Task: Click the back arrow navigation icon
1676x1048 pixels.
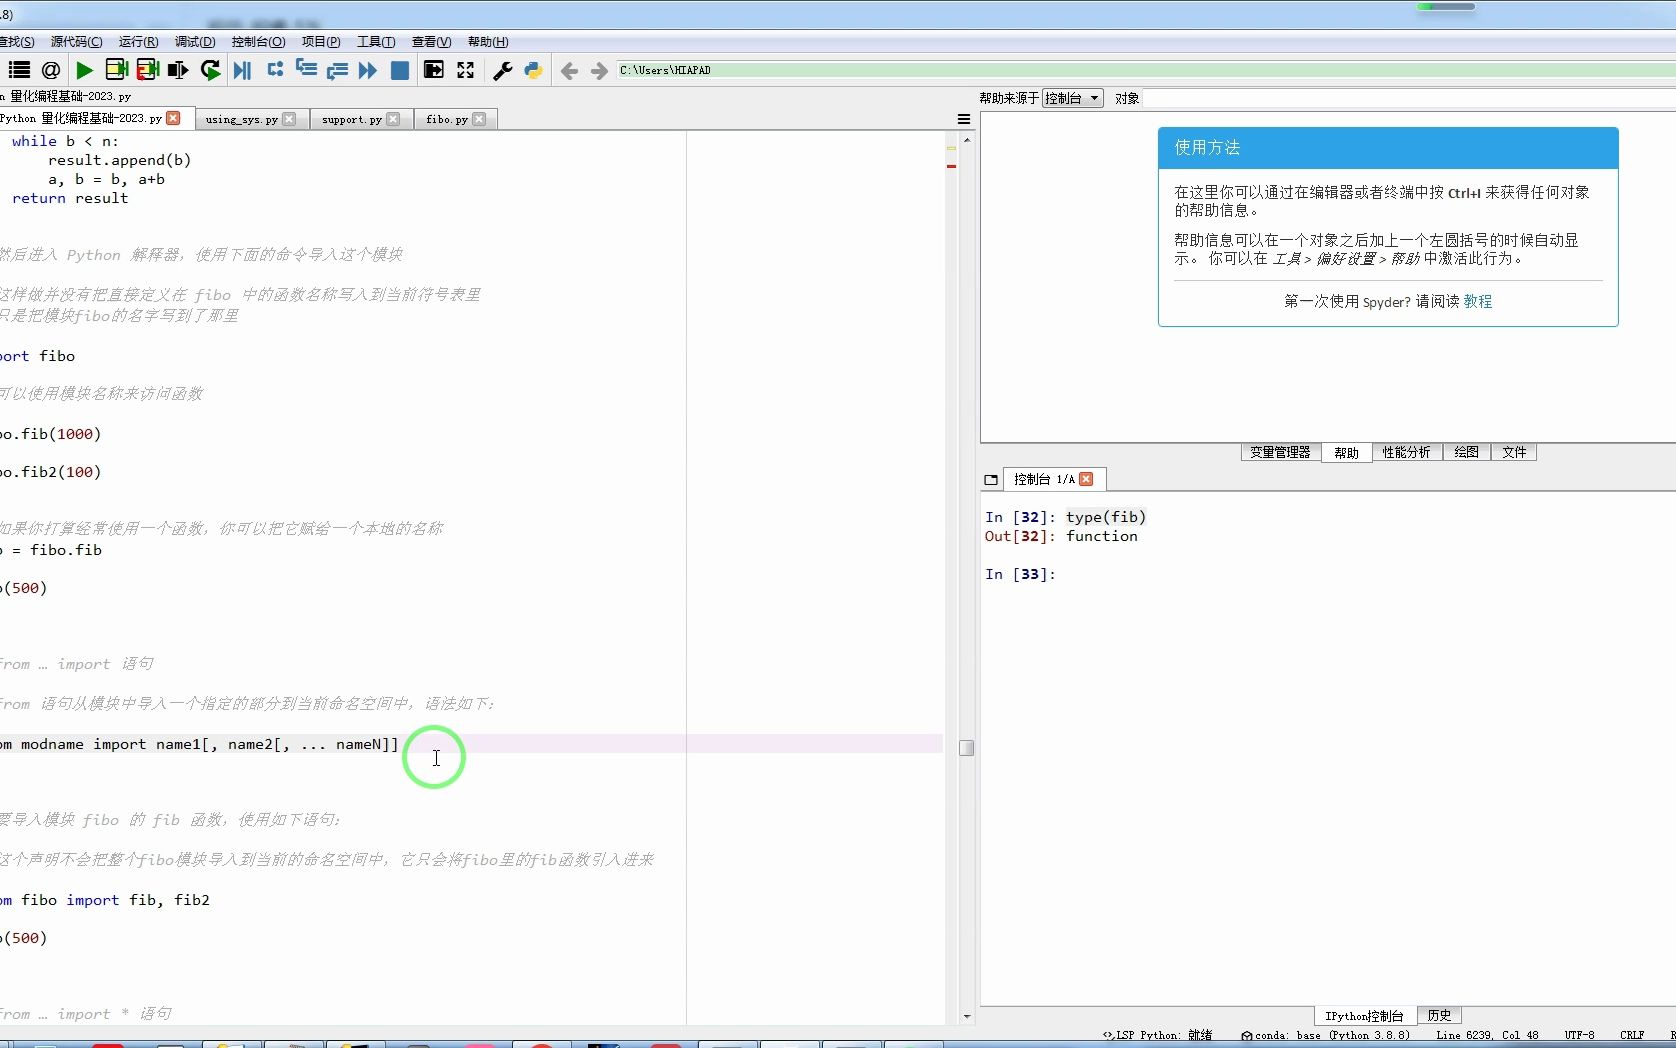Action: pyautogui.click(x=569, y=71)
